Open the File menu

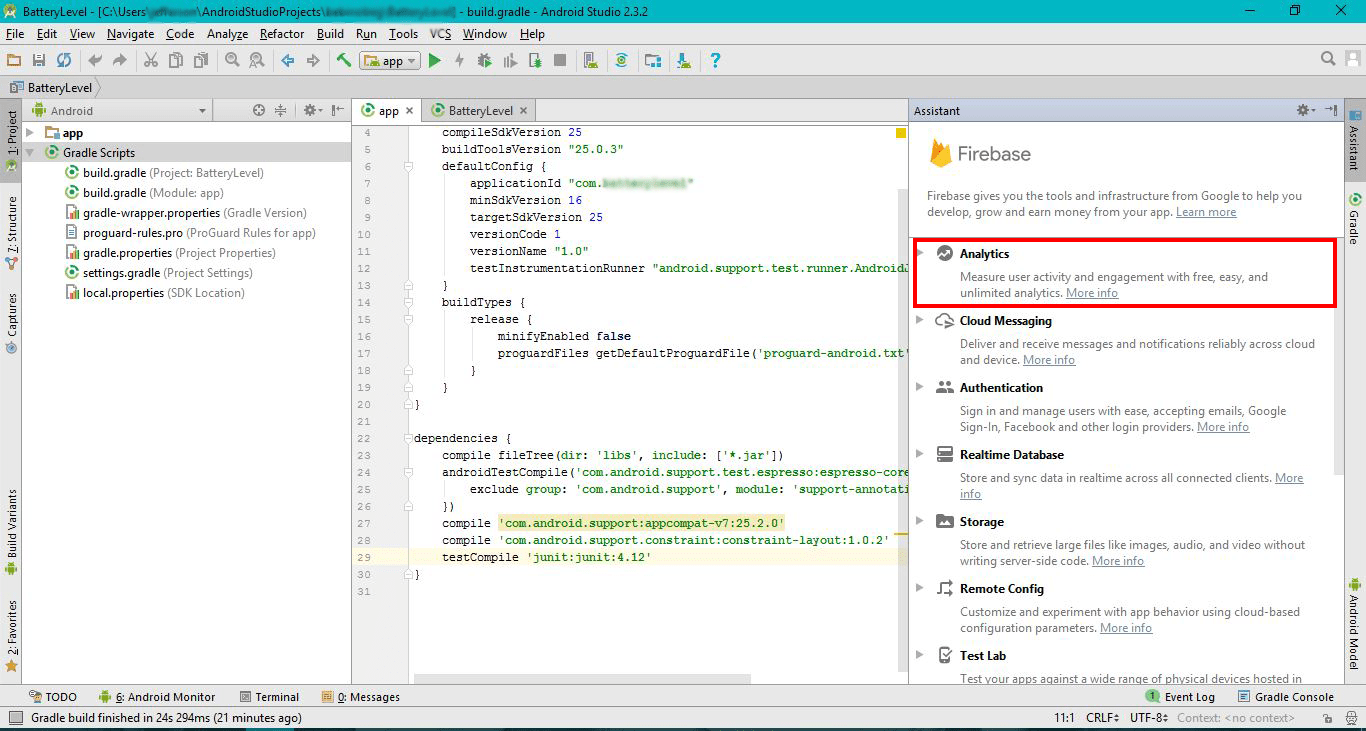pos(14,34)
